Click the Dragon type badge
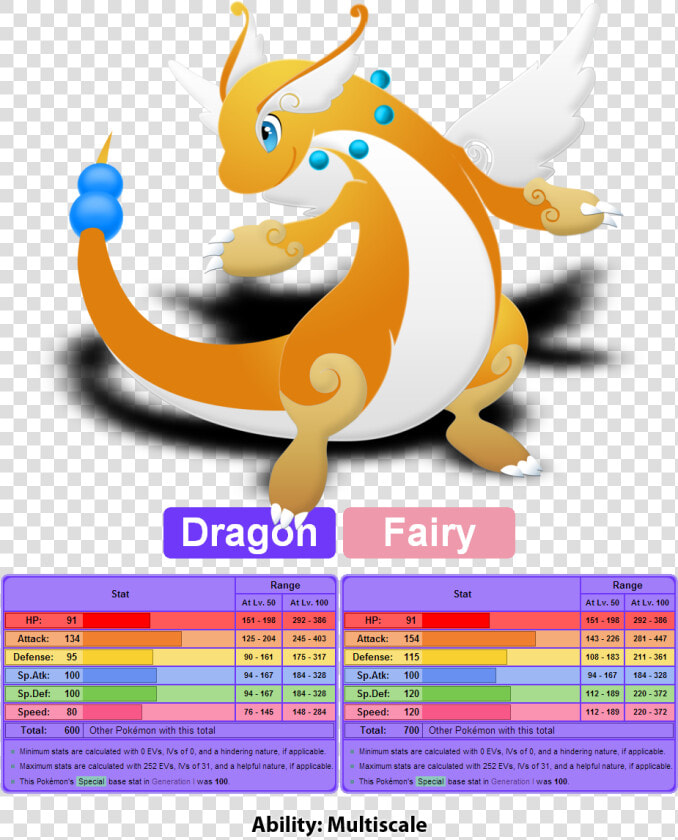Screen dimensions: 678x840 click(249, 533)
